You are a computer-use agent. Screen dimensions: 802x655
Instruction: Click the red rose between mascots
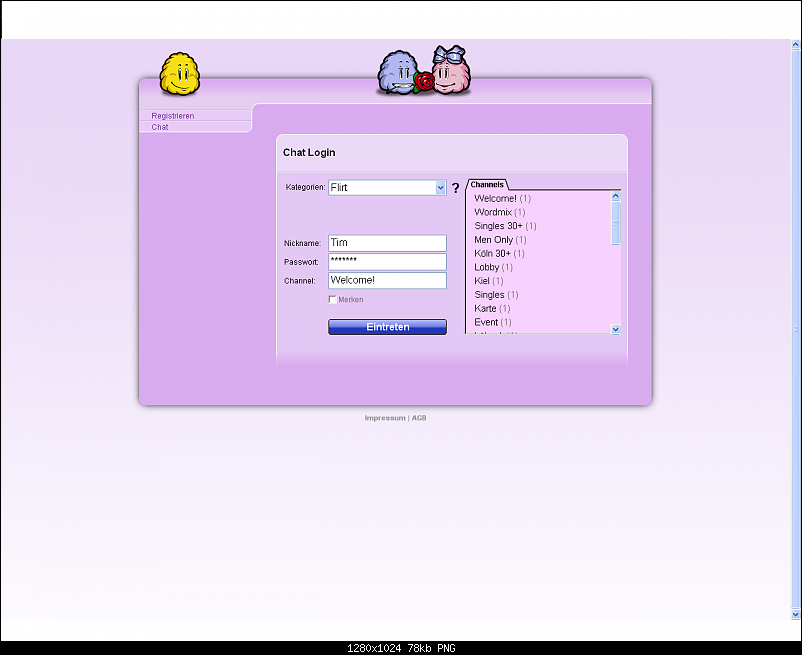coord(425,81)
